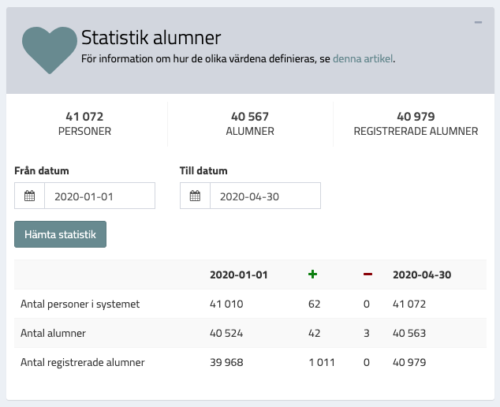The width and height of the screenshot is (500, 407).
Task: Click the 'Antal alumner' row label
Action: (53, 333)
